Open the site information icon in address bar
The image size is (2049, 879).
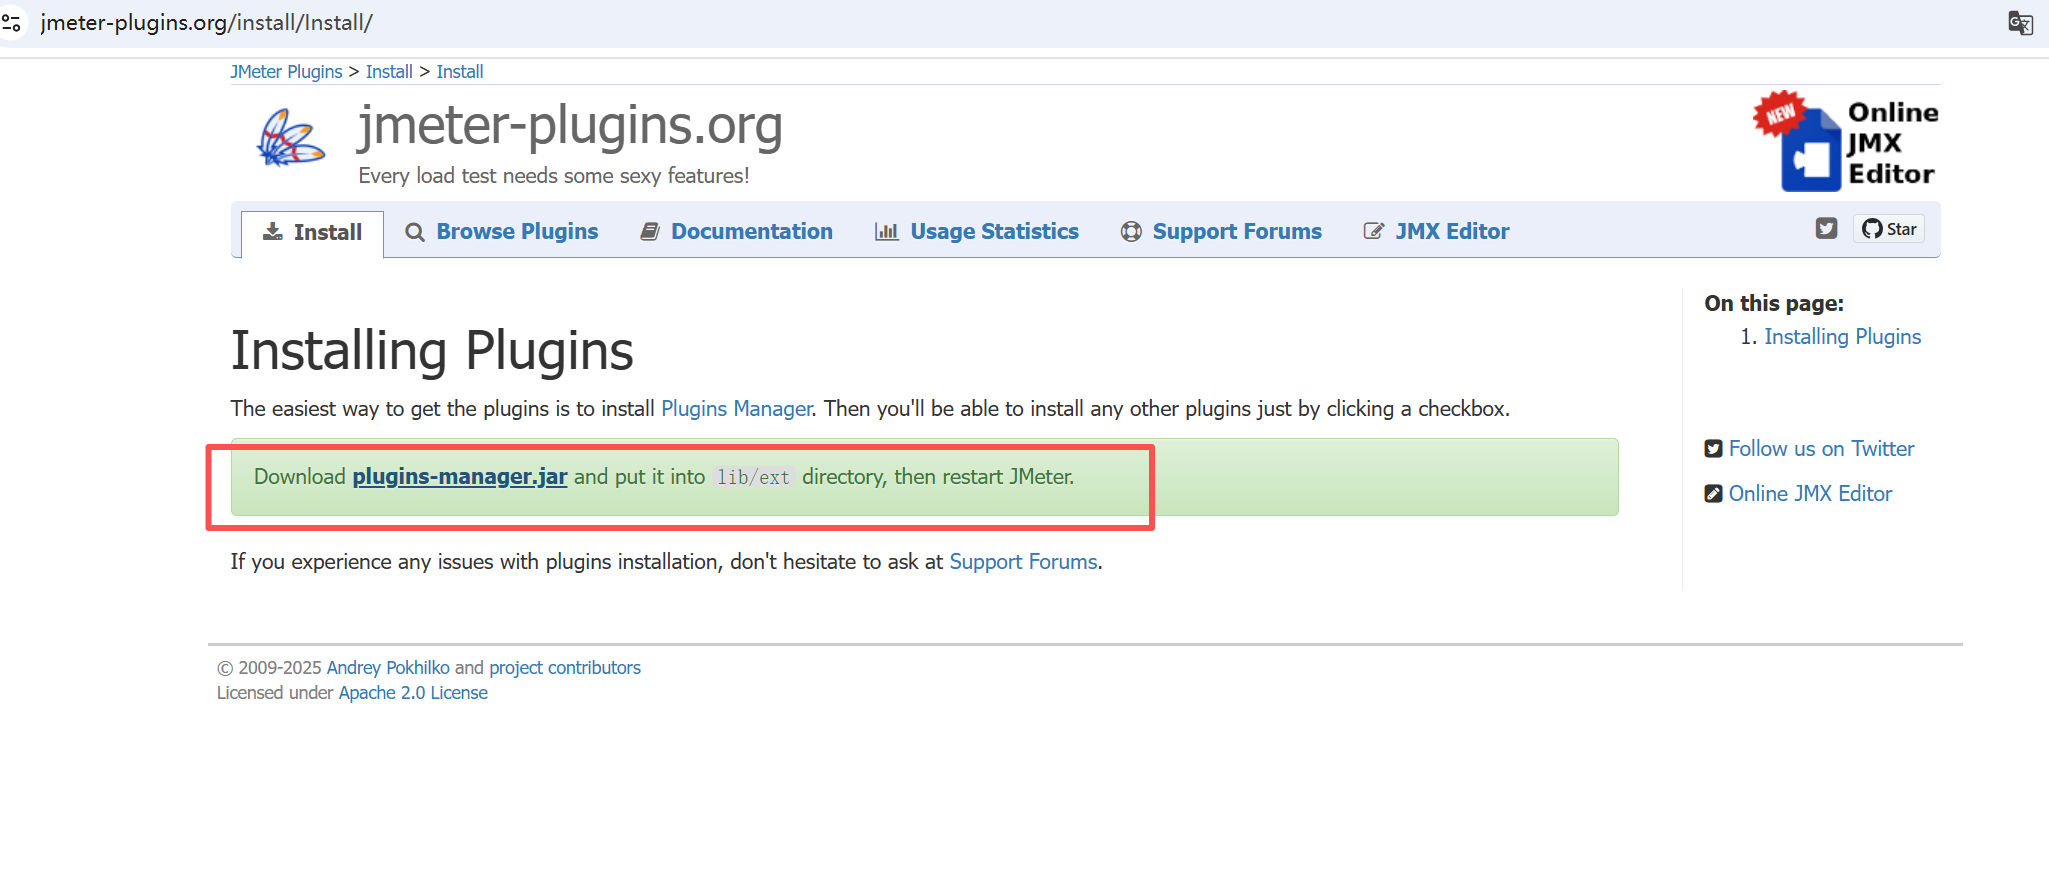(x=11, y=22)
